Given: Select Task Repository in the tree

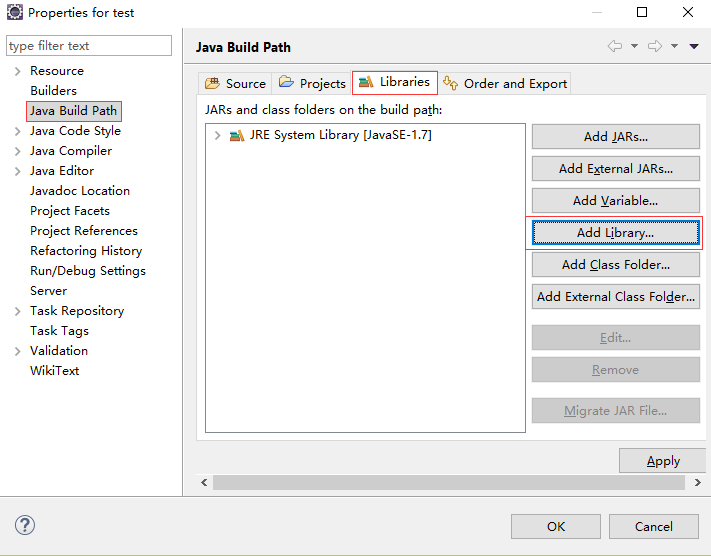Looking at the screenshot, I should point(77,311).
